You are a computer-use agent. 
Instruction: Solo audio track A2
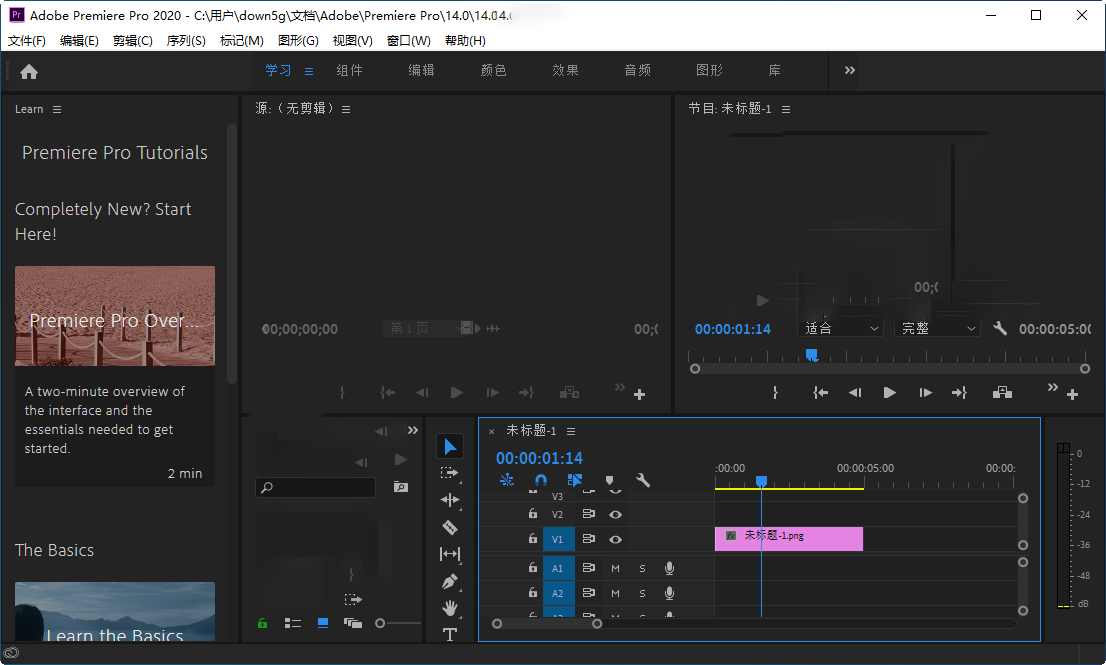642,594
